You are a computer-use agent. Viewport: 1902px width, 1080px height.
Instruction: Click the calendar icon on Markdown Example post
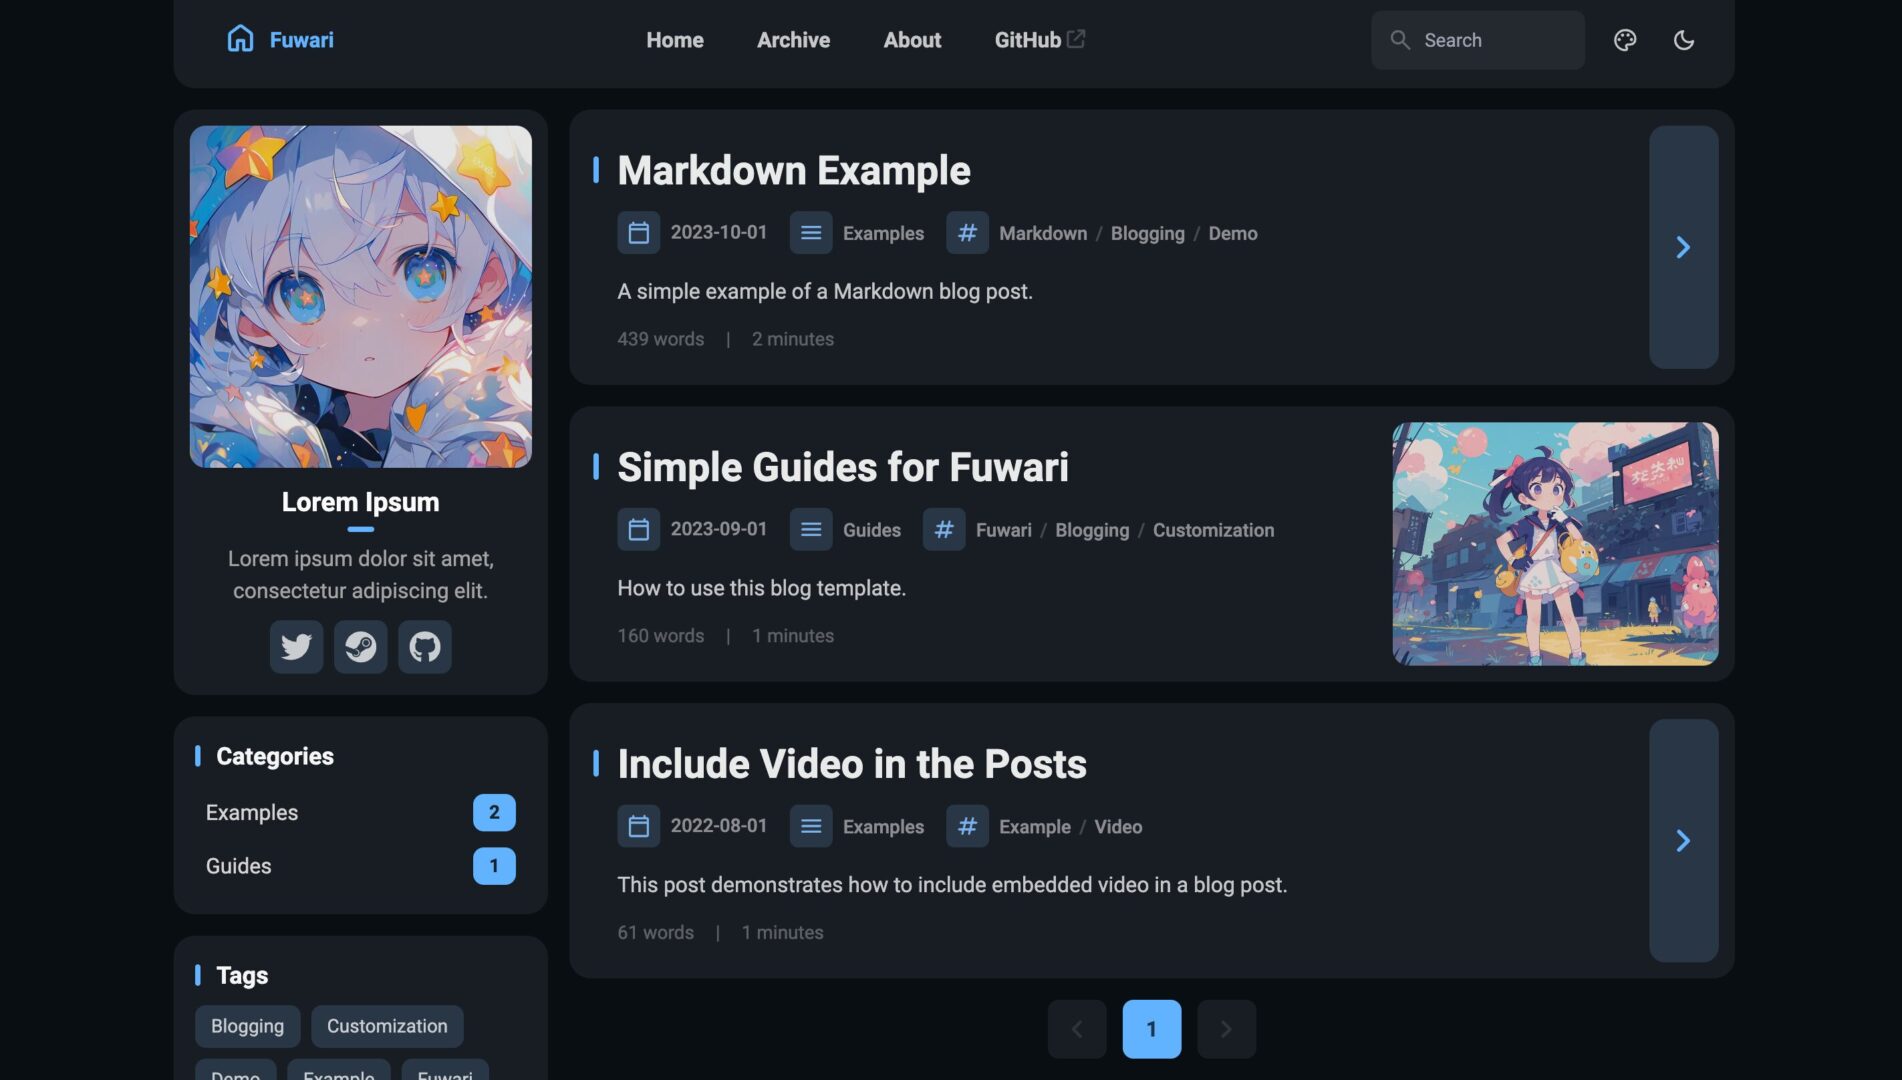coord(638,232)
